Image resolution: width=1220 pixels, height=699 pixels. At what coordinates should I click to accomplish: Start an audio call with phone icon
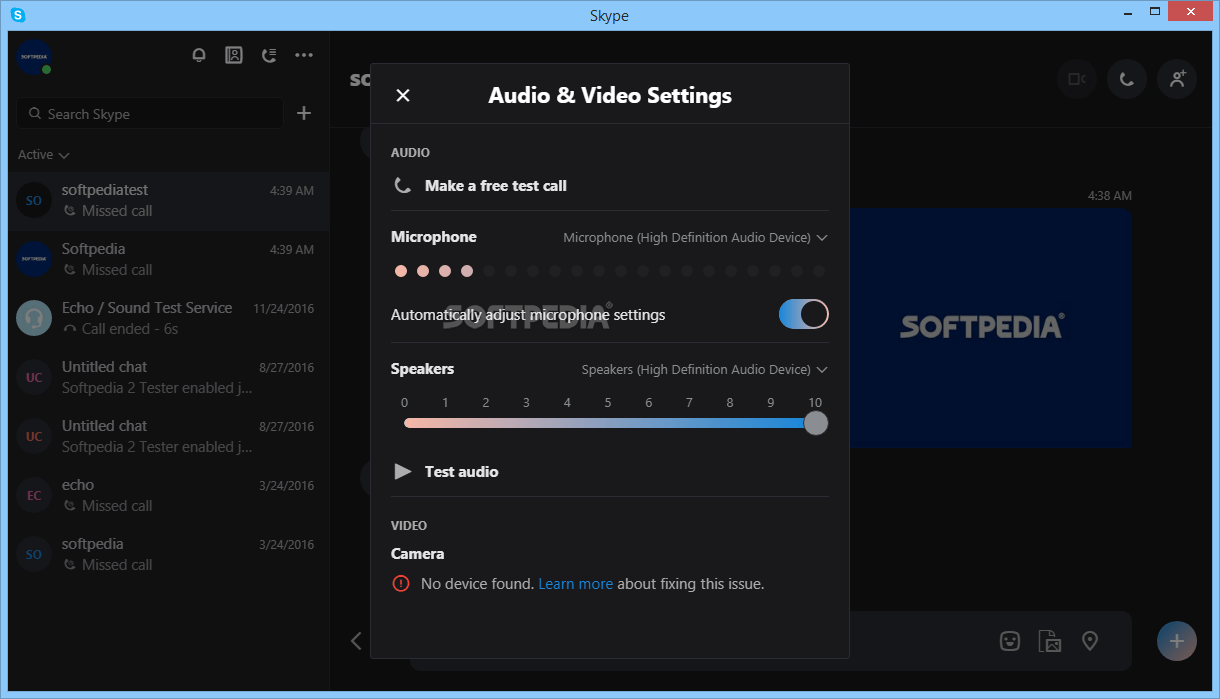(x=1127, y=79)
